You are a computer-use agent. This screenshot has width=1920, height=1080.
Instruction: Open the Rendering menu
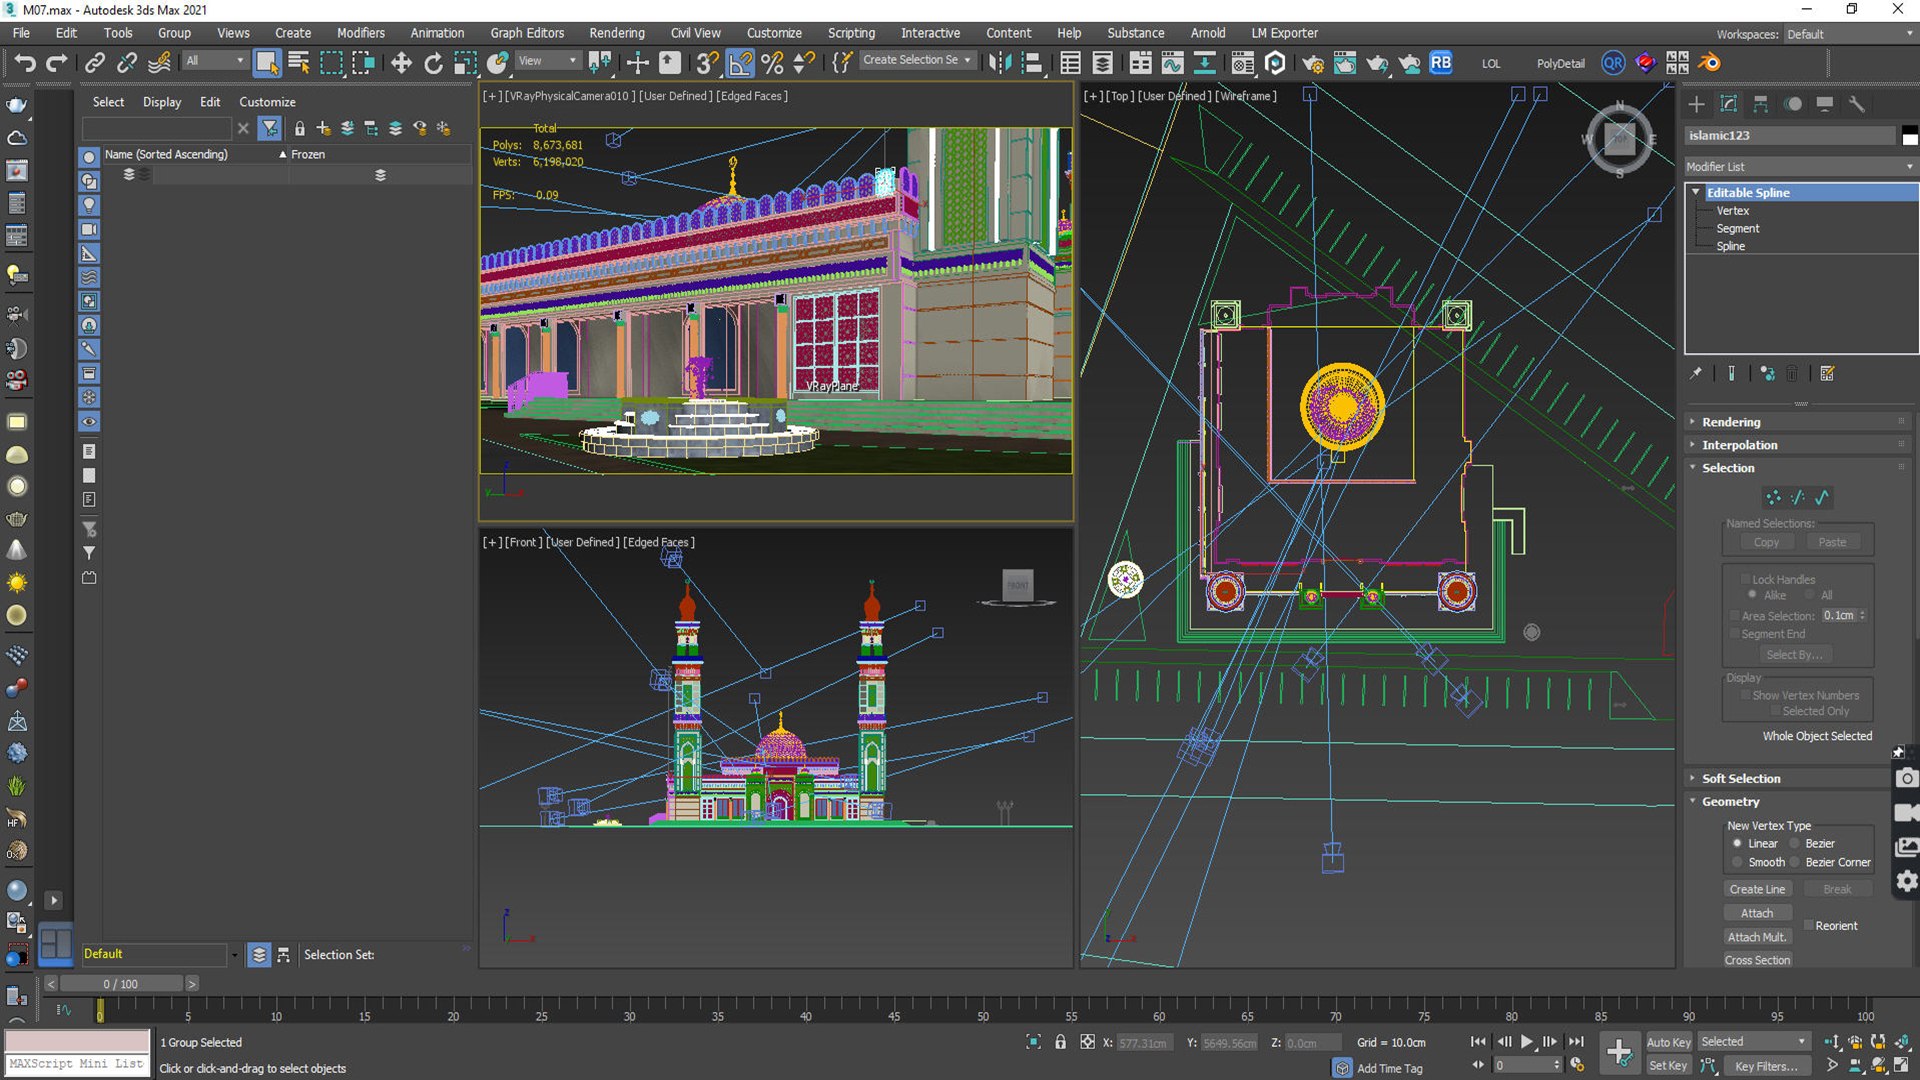tap(616, 33)
